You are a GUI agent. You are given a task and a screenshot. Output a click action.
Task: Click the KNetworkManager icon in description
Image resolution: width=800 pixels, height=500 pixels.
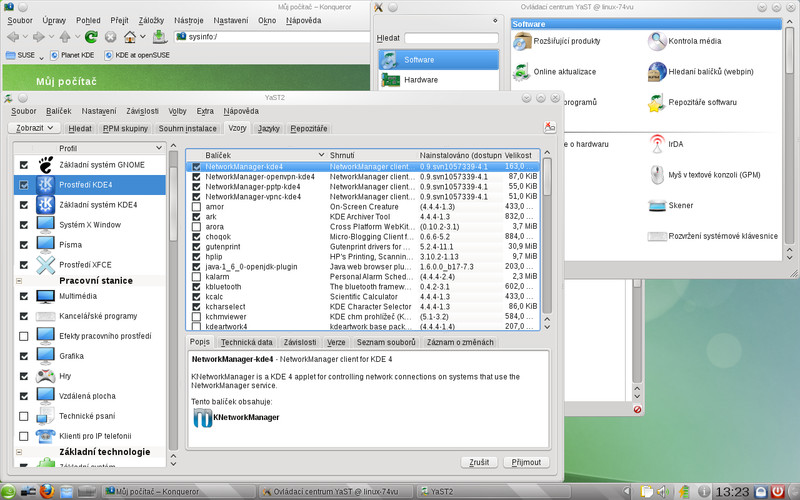point(203,417)
